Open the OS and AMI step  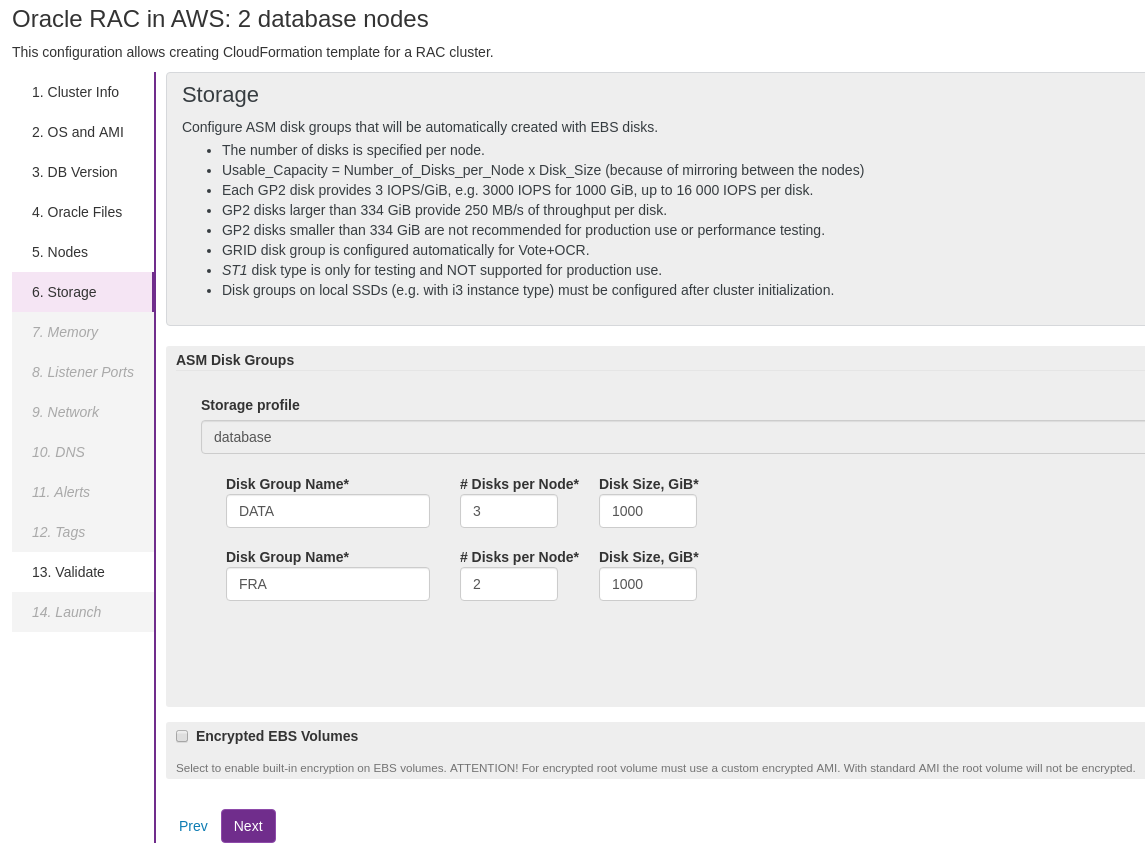(x=78, y=132)
